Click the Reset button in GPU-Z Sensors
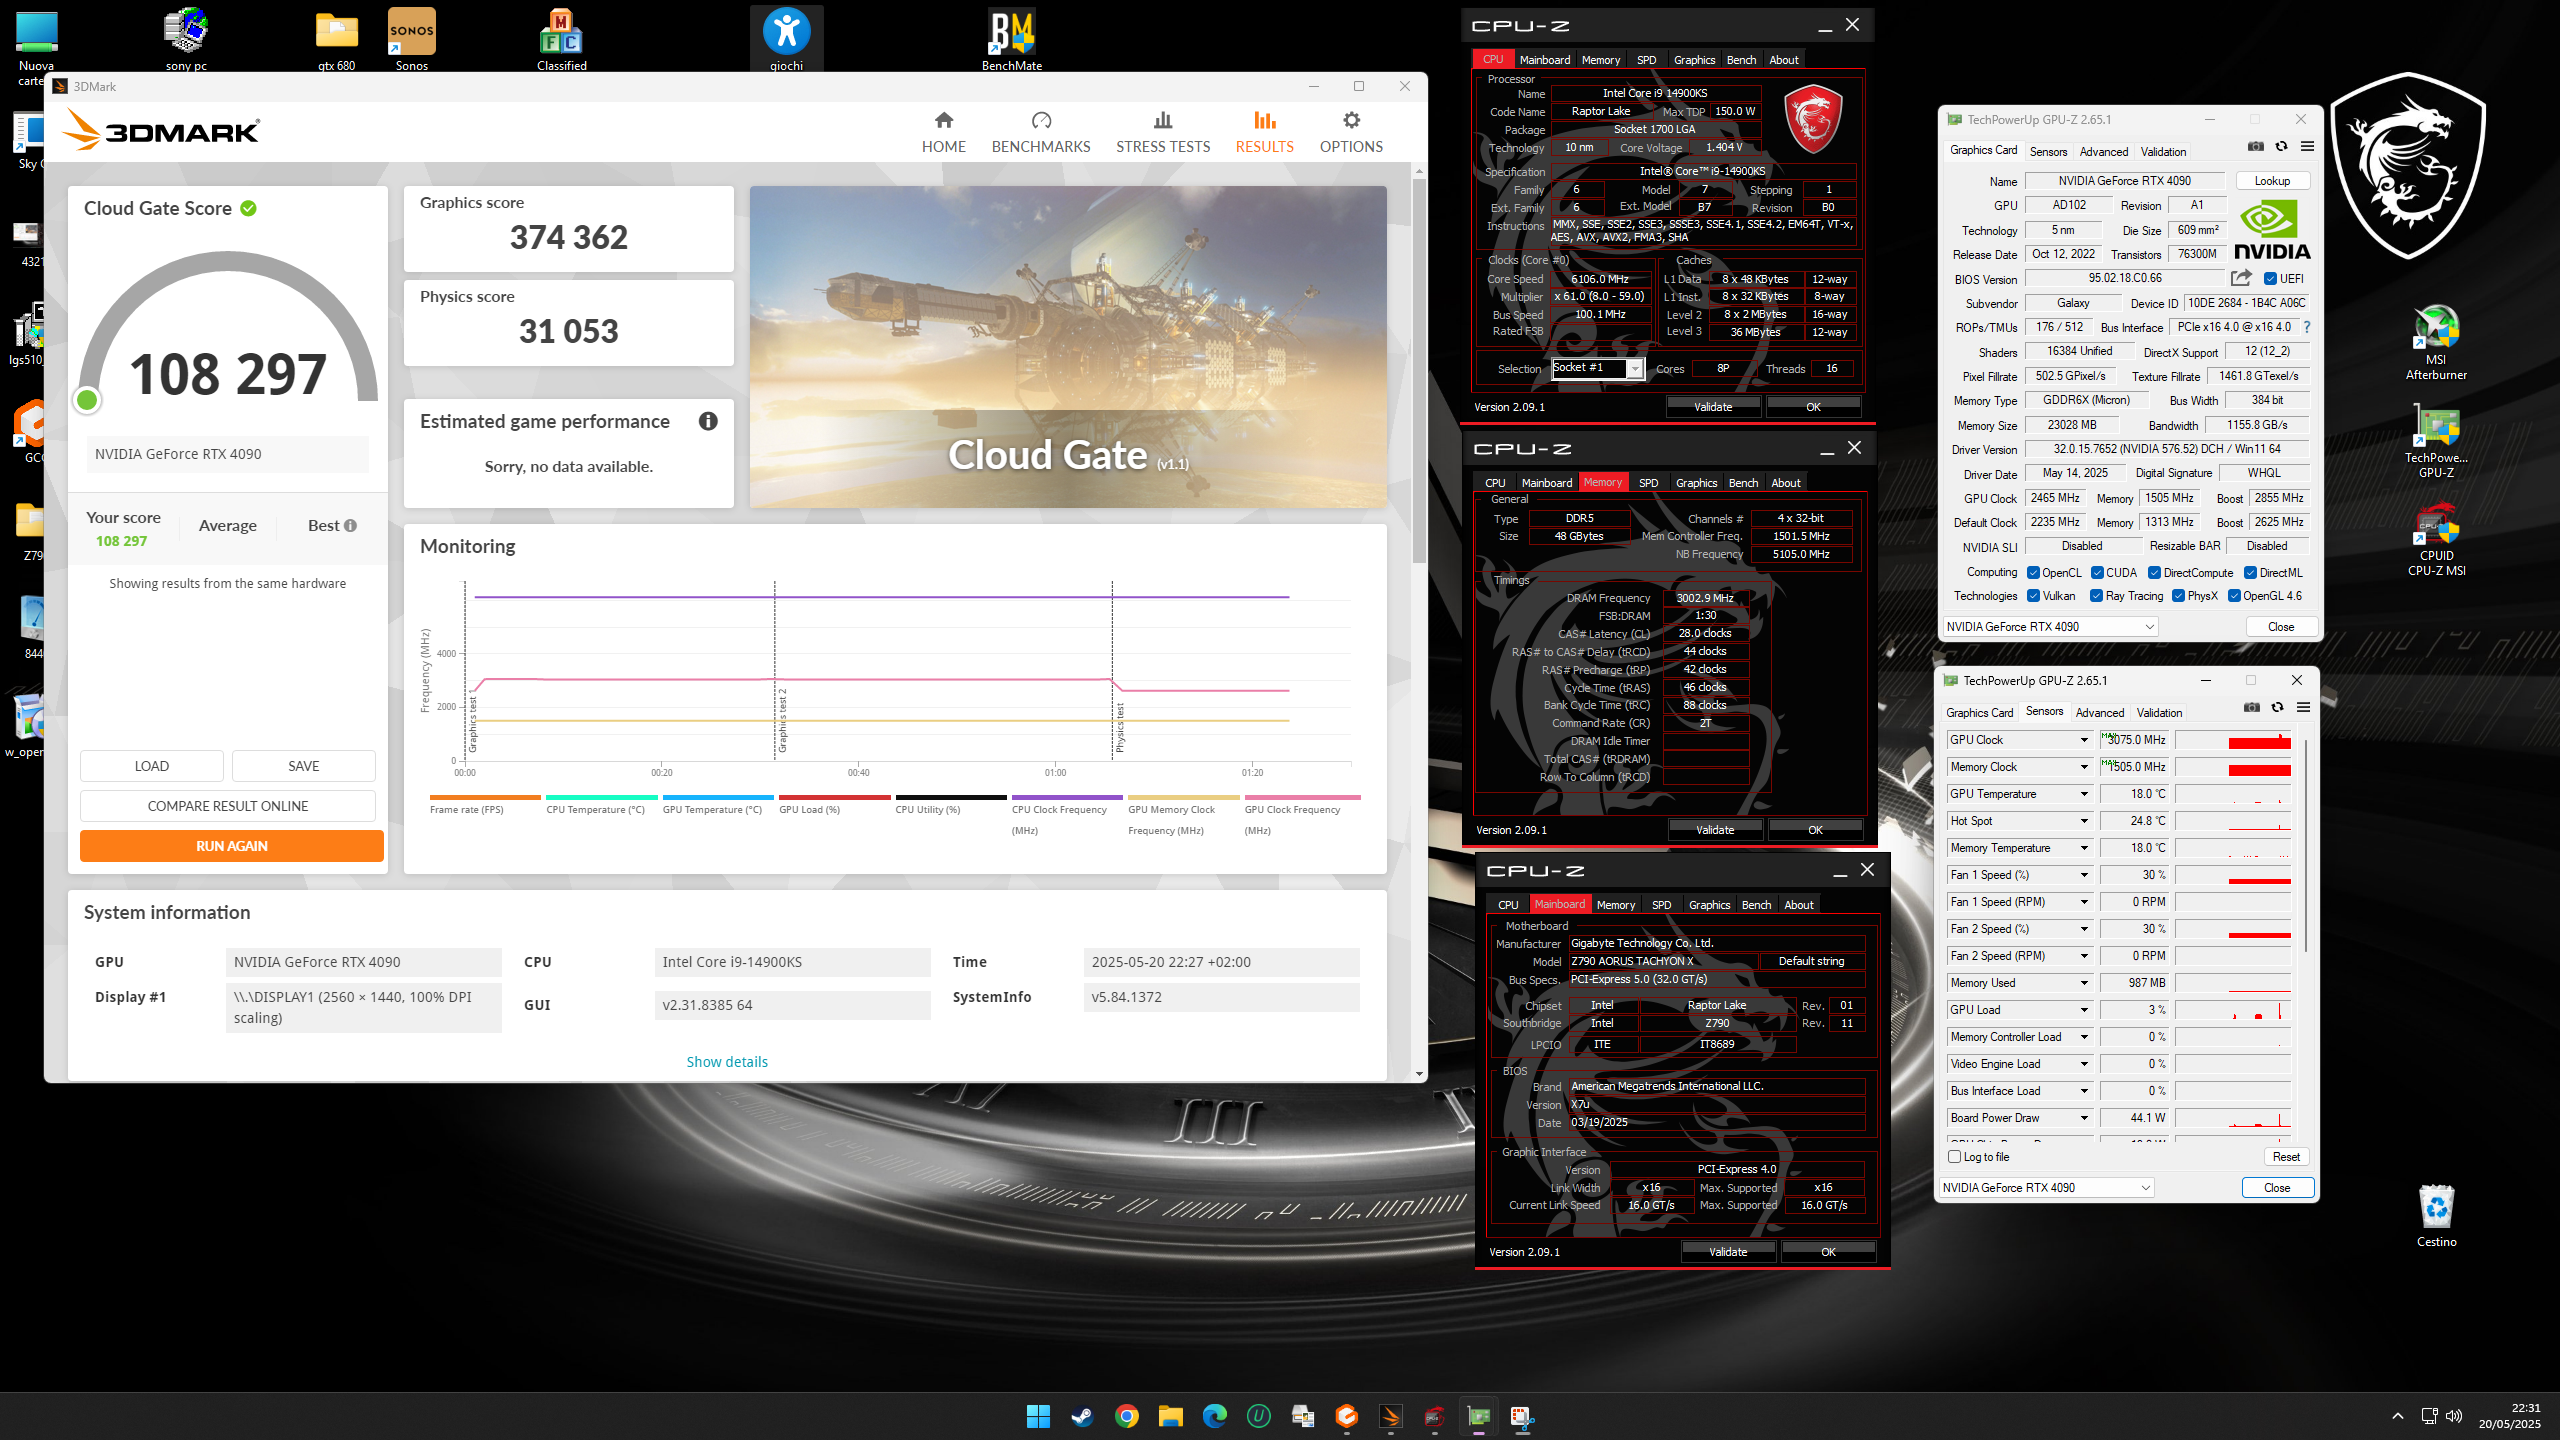 (x=2286, y=1157)
